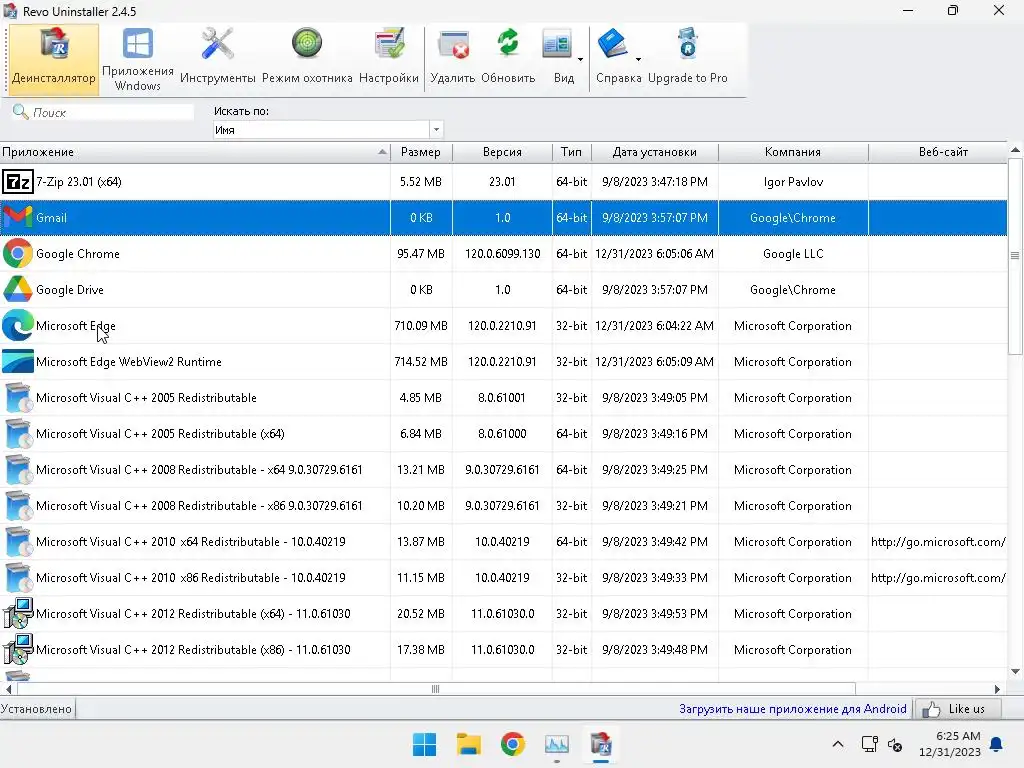Select the Gmail app icon

(x=18, y=217)
